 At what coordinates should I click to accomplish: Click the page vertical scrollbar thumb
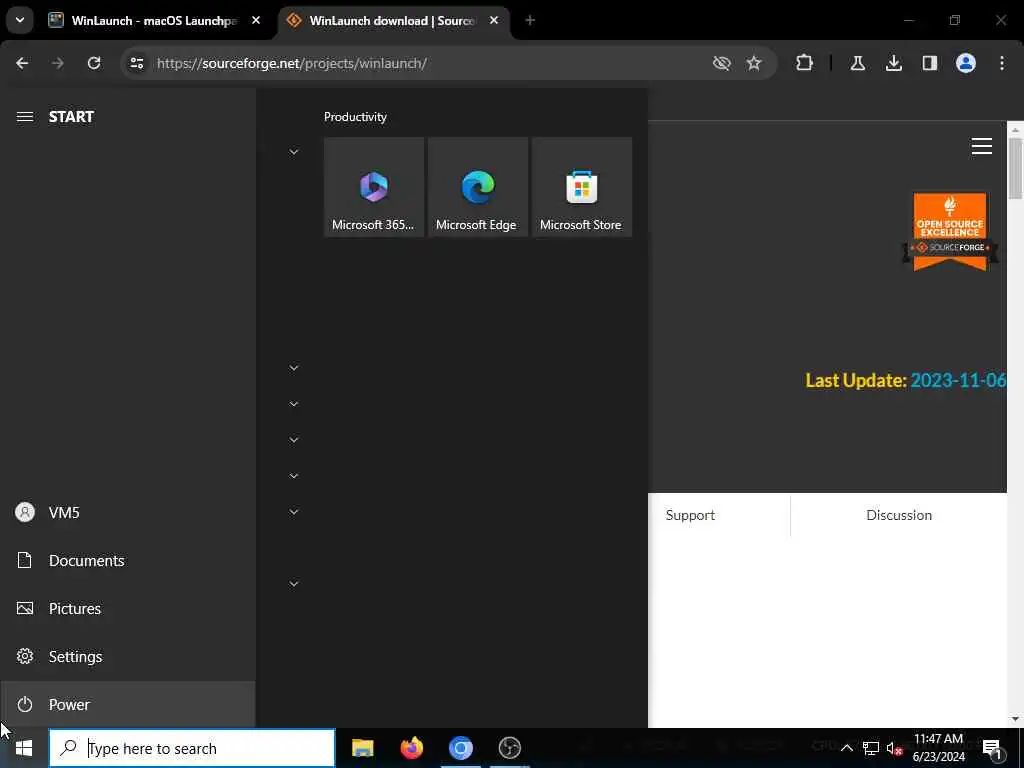pyautogui.click(x=1015, y=168)
